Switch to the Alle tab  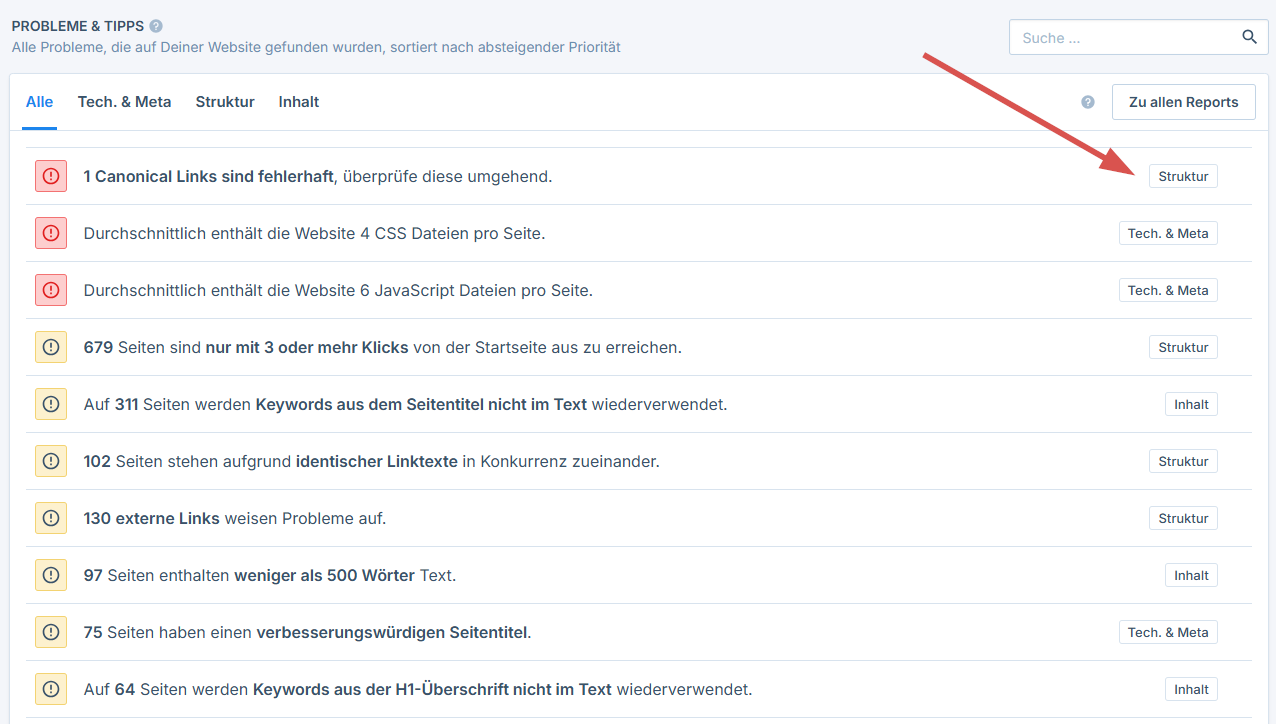pyautogui.click(x=40, y=102)
